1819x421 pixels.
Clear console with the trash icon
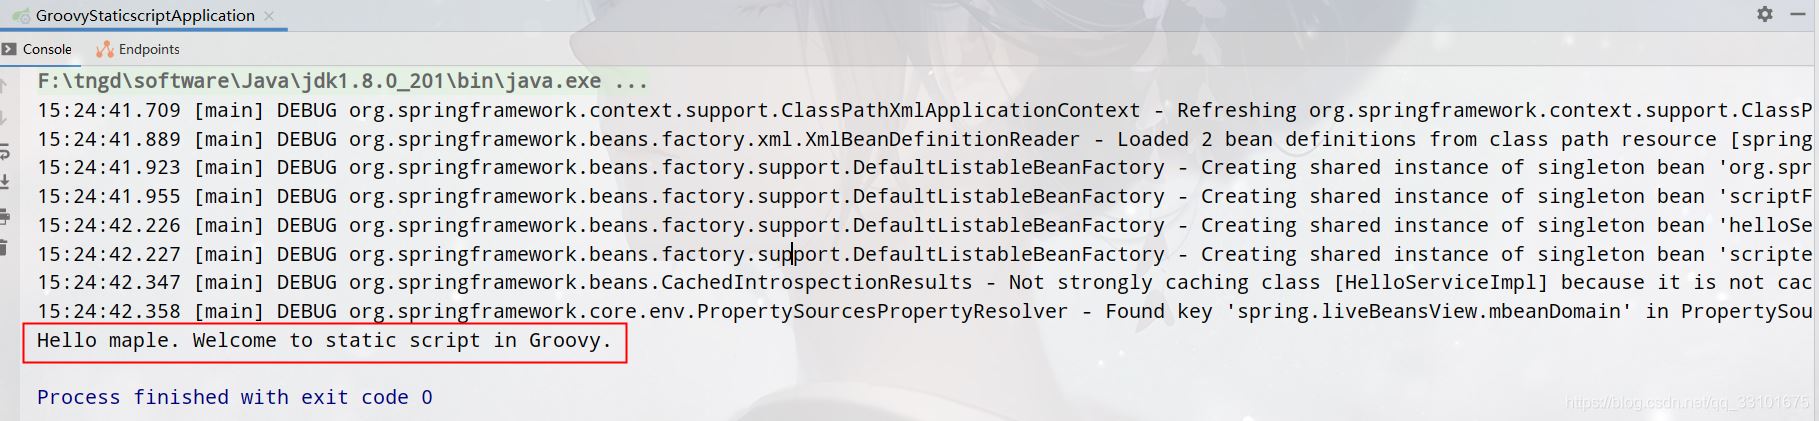pyautogui.click(x=4, y=247)
